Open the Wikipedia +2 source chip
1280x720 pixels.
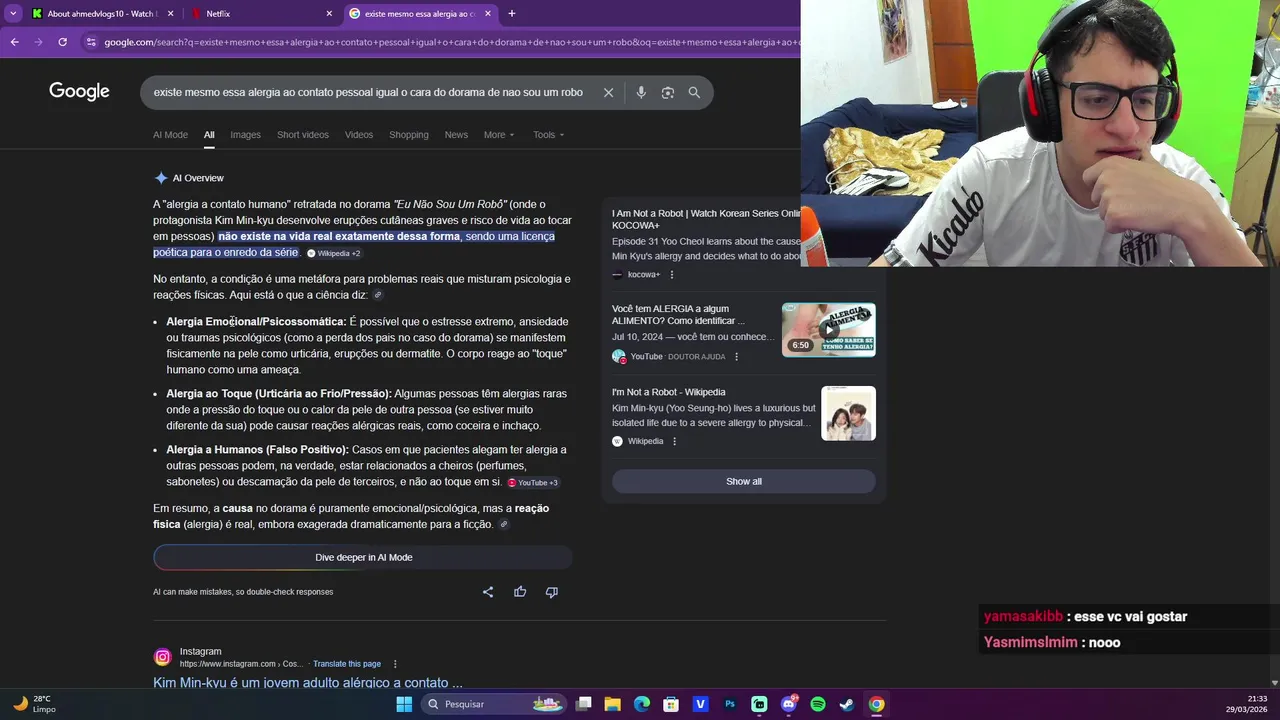[x=334, y=253]
